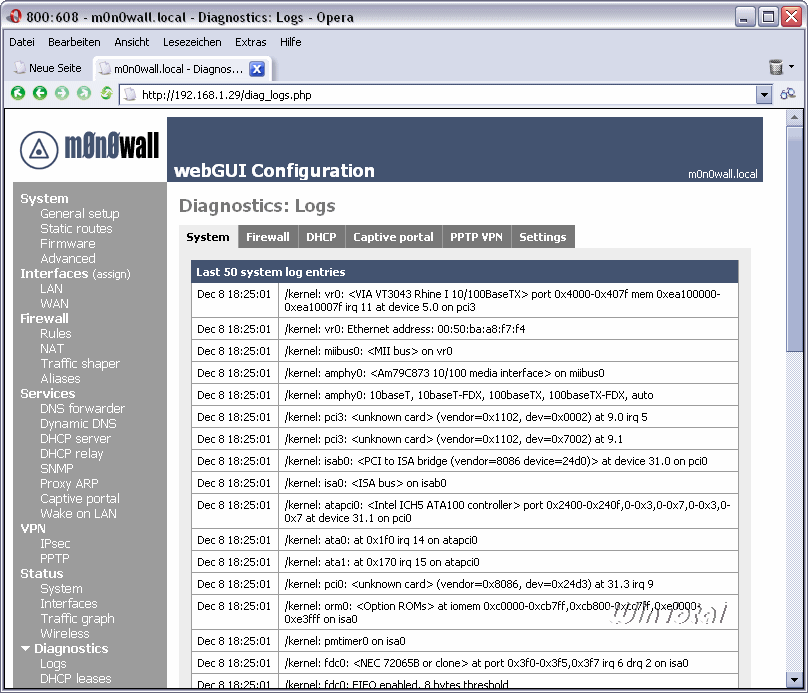This screenshot has height=693, width=808.
Task: Open General setup in sidebar
Action: (79, 213)
